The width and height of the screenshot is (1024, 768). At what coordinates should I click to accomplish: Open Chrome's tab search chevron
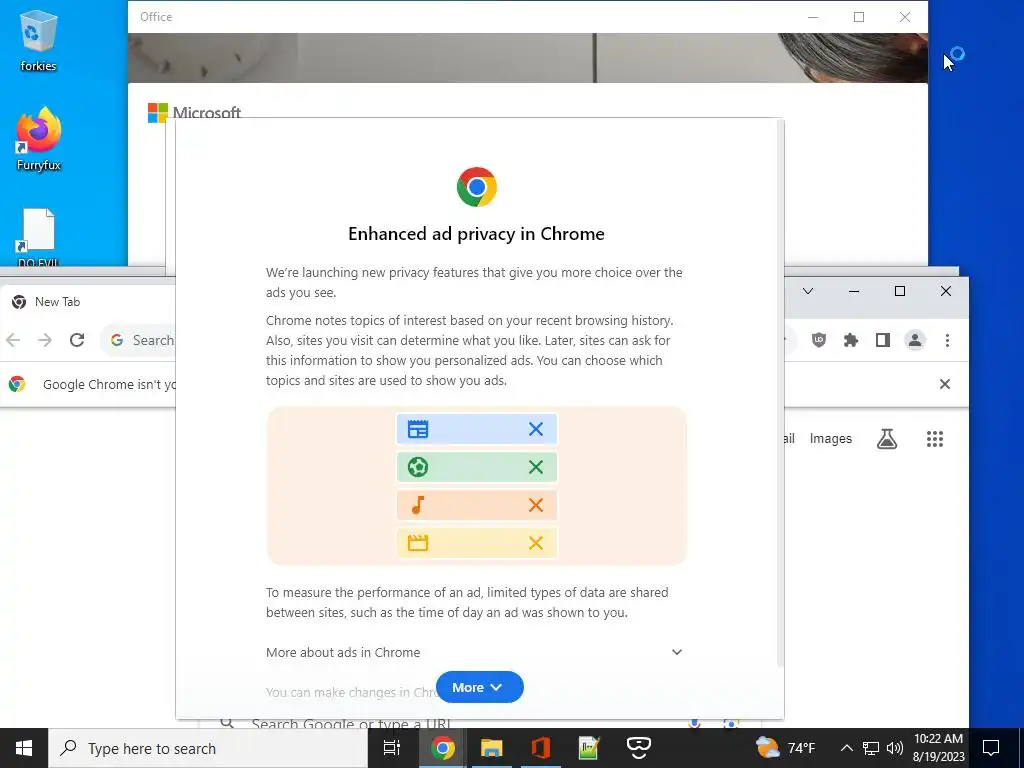coord(808,291)
